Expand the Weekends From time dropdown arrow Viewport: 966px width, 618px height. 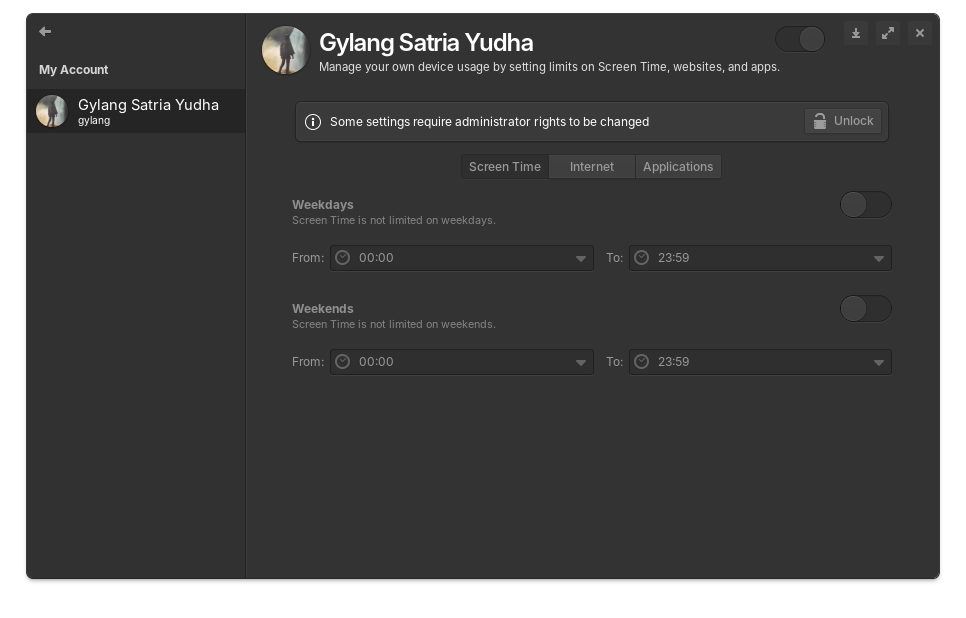point(580,363)
